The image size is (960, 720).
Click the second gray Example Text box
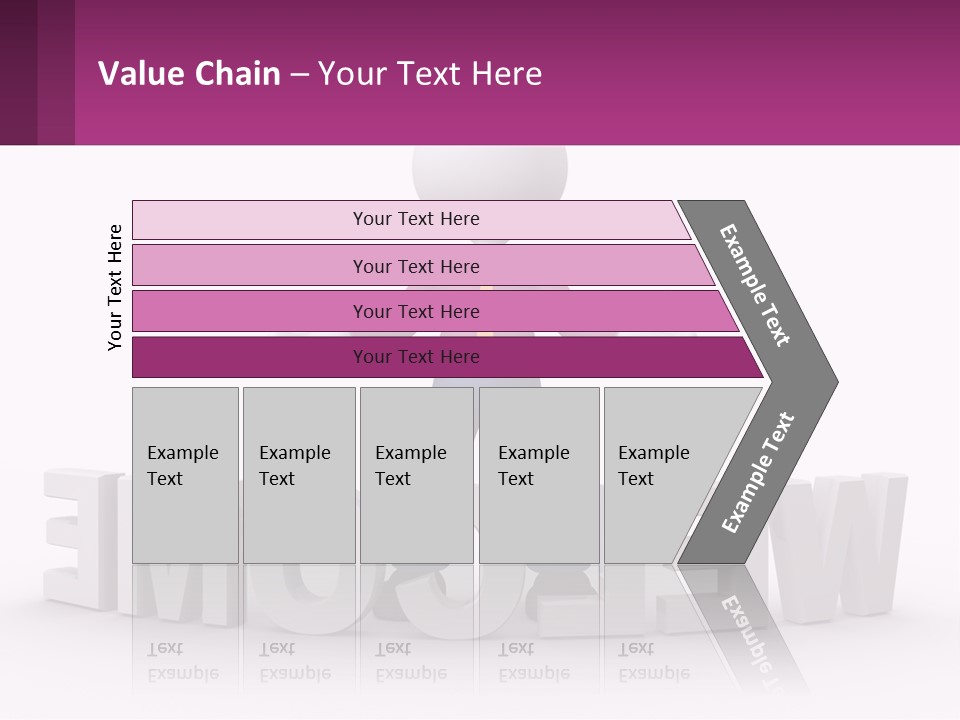[x=299, y=475]
